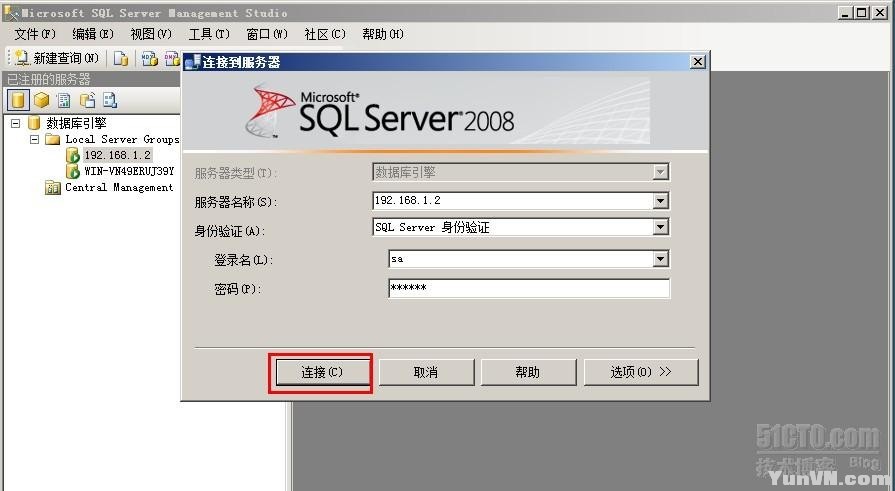
Task: Click server icon beside 192.168.1.2 in tree
Action: (72, 155)
